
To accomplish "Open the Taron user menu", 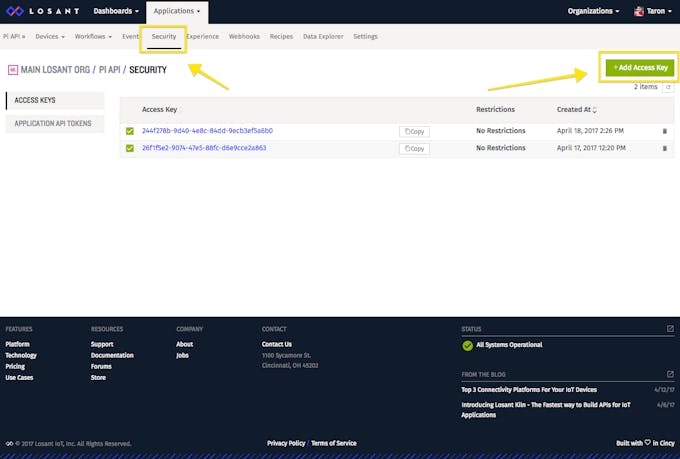I will (x=653, y=11).
